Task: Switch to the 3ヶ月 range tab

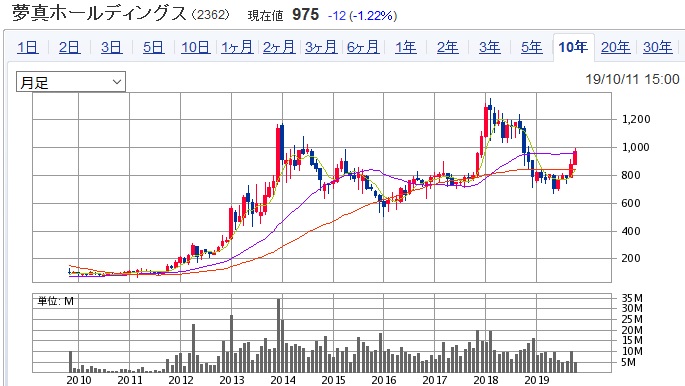Action: click(321, 47)
